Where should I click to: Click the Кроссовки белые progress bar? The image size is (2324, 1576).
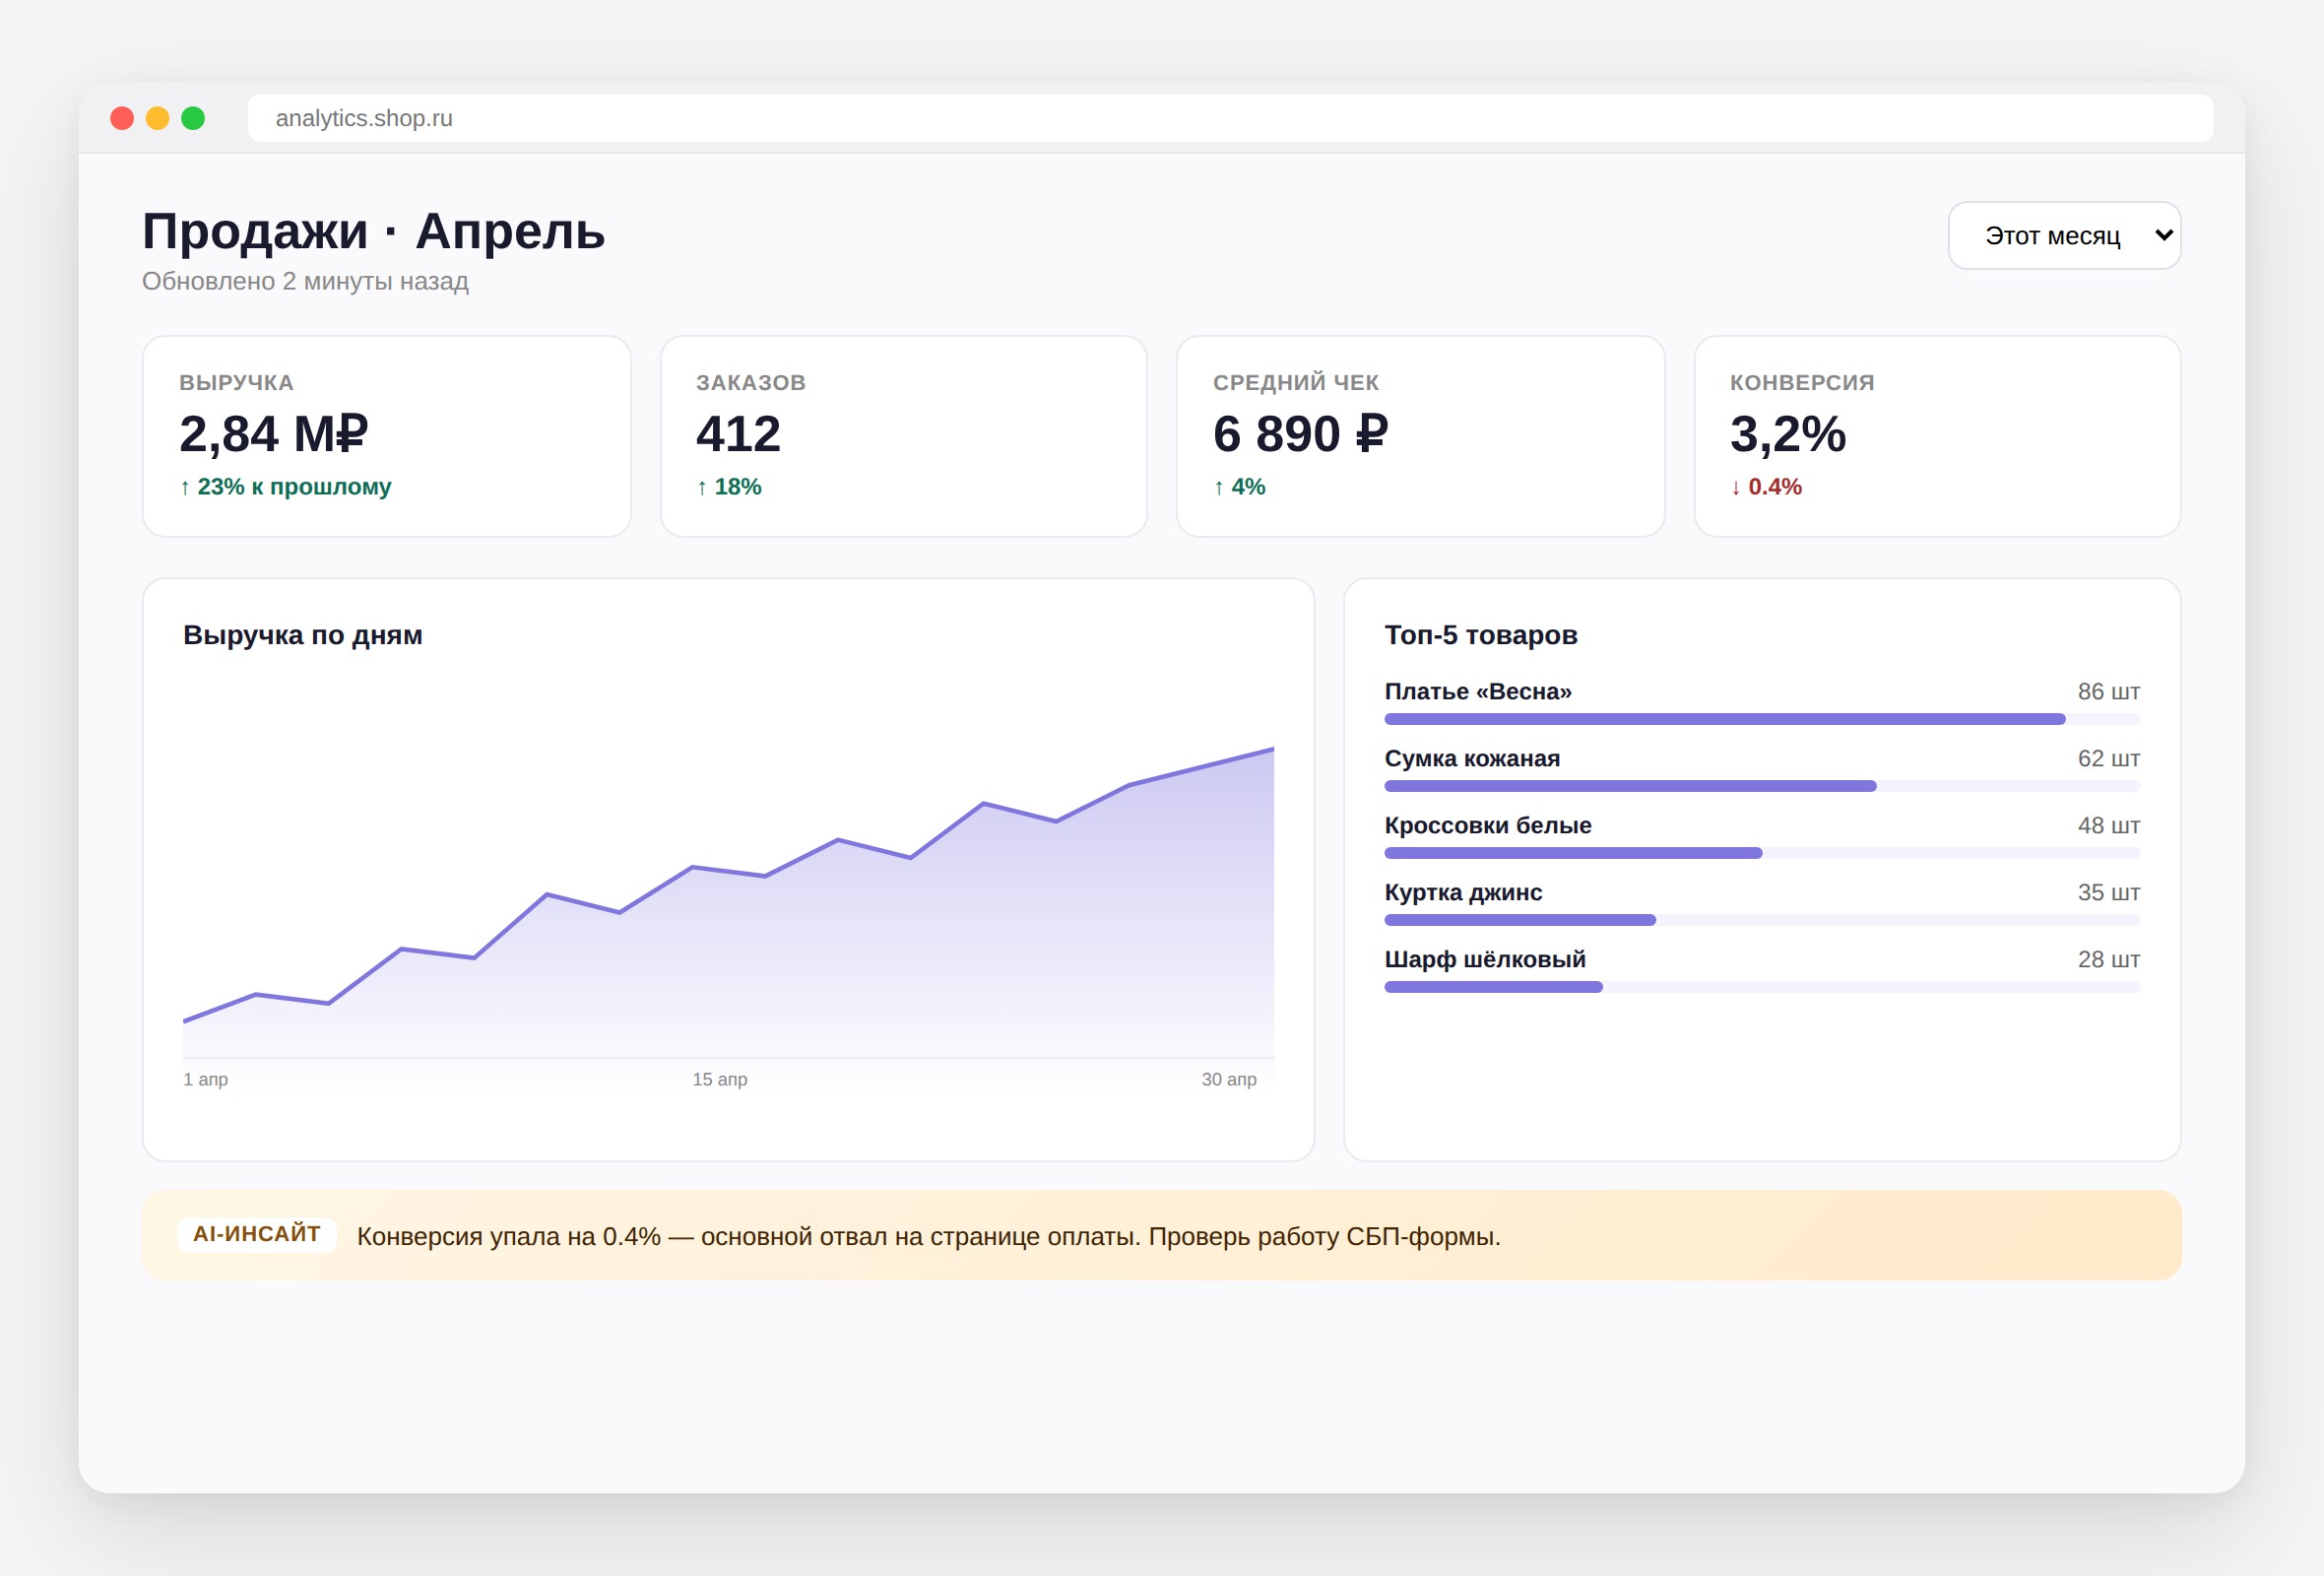point(1762,853)
